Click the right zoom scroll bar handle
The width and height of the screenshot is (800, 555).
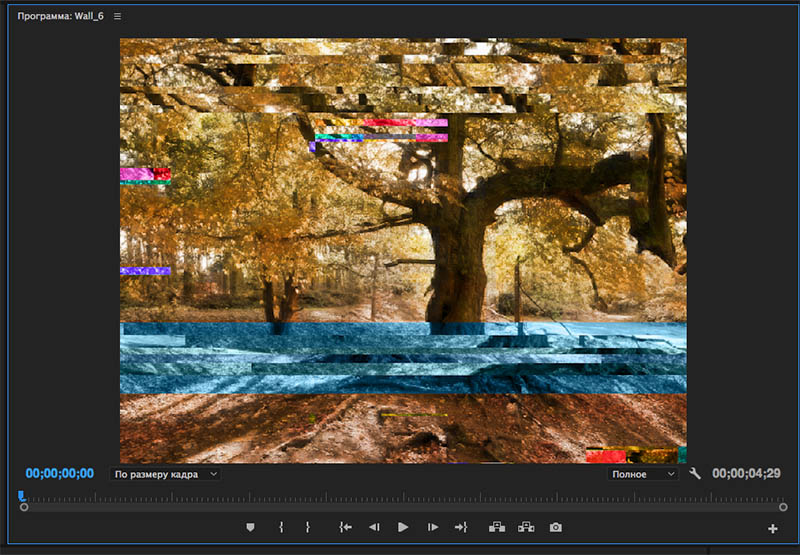pyautogui.click(x=783, y=508)
